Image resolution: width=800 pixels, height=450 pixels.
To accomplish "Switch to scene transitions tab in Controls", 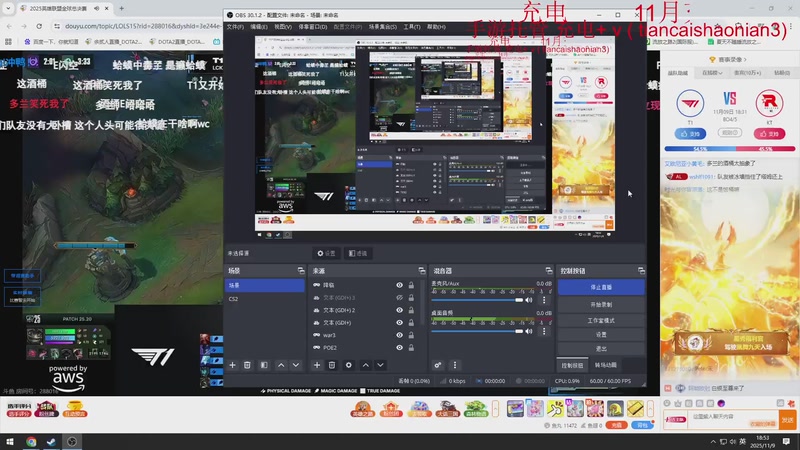I will click(x=606, y=365).
